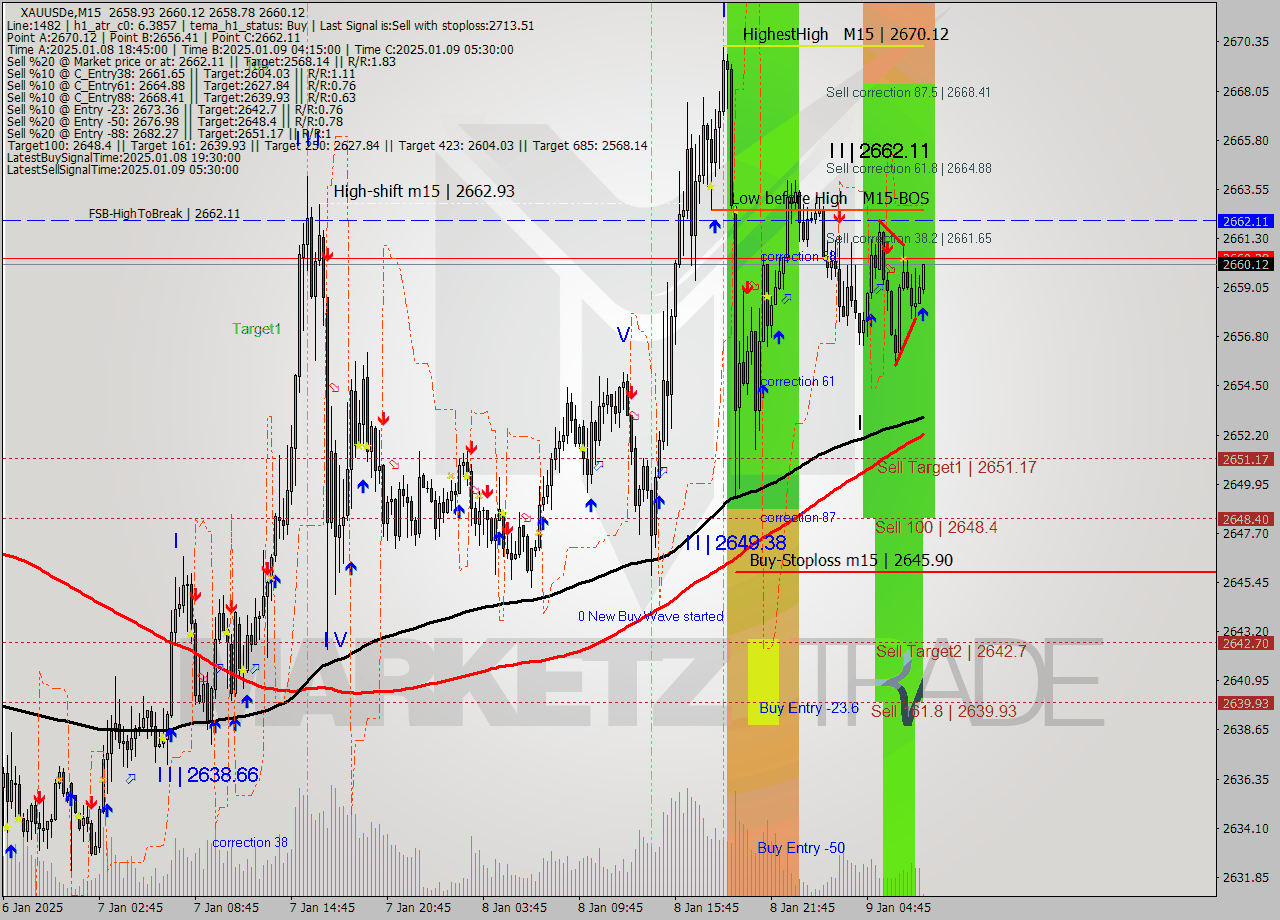The height and width of the screenshot is (920, 1280).
Task: Click the 'Sell 100 | 2648.4' label
Action: pos(935,526)
